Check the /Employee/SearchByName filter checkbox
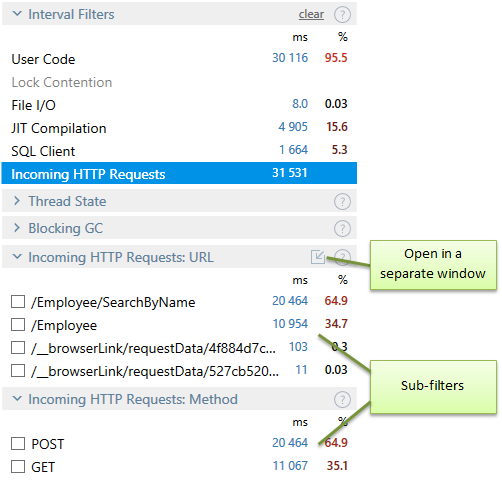Screen dimensions: 502x480 [x=18, y=302]
